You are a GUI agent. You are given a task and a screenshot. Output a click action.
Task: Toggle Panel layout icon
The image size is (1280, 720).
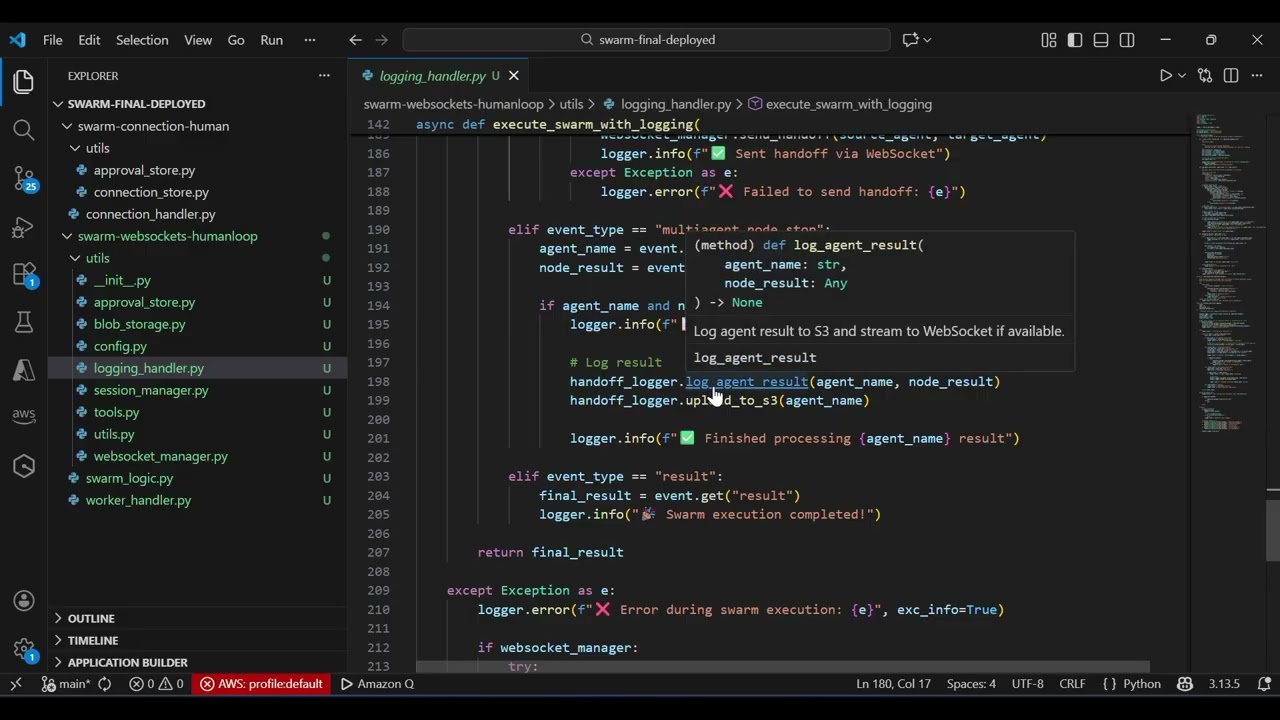[x=1101, y=40]
